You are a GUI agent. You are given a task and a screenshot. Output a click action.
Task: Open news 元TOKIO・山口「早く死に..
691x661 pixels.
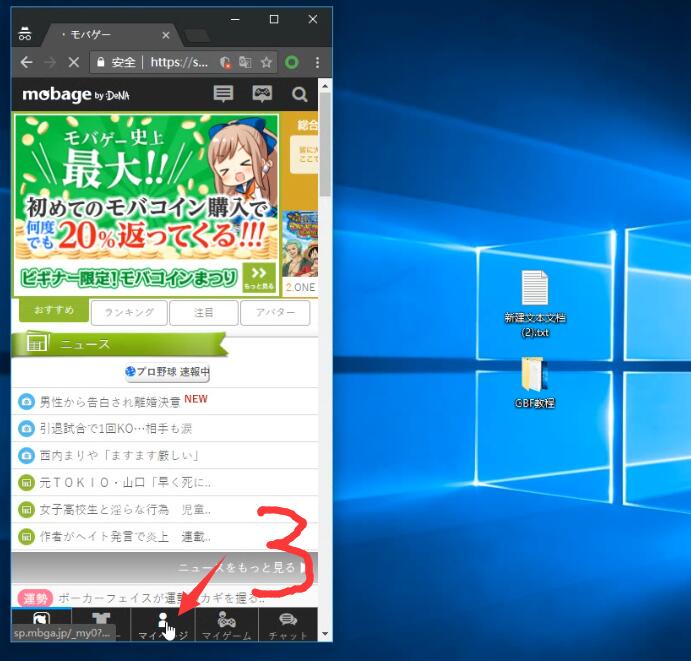(164, 483)
